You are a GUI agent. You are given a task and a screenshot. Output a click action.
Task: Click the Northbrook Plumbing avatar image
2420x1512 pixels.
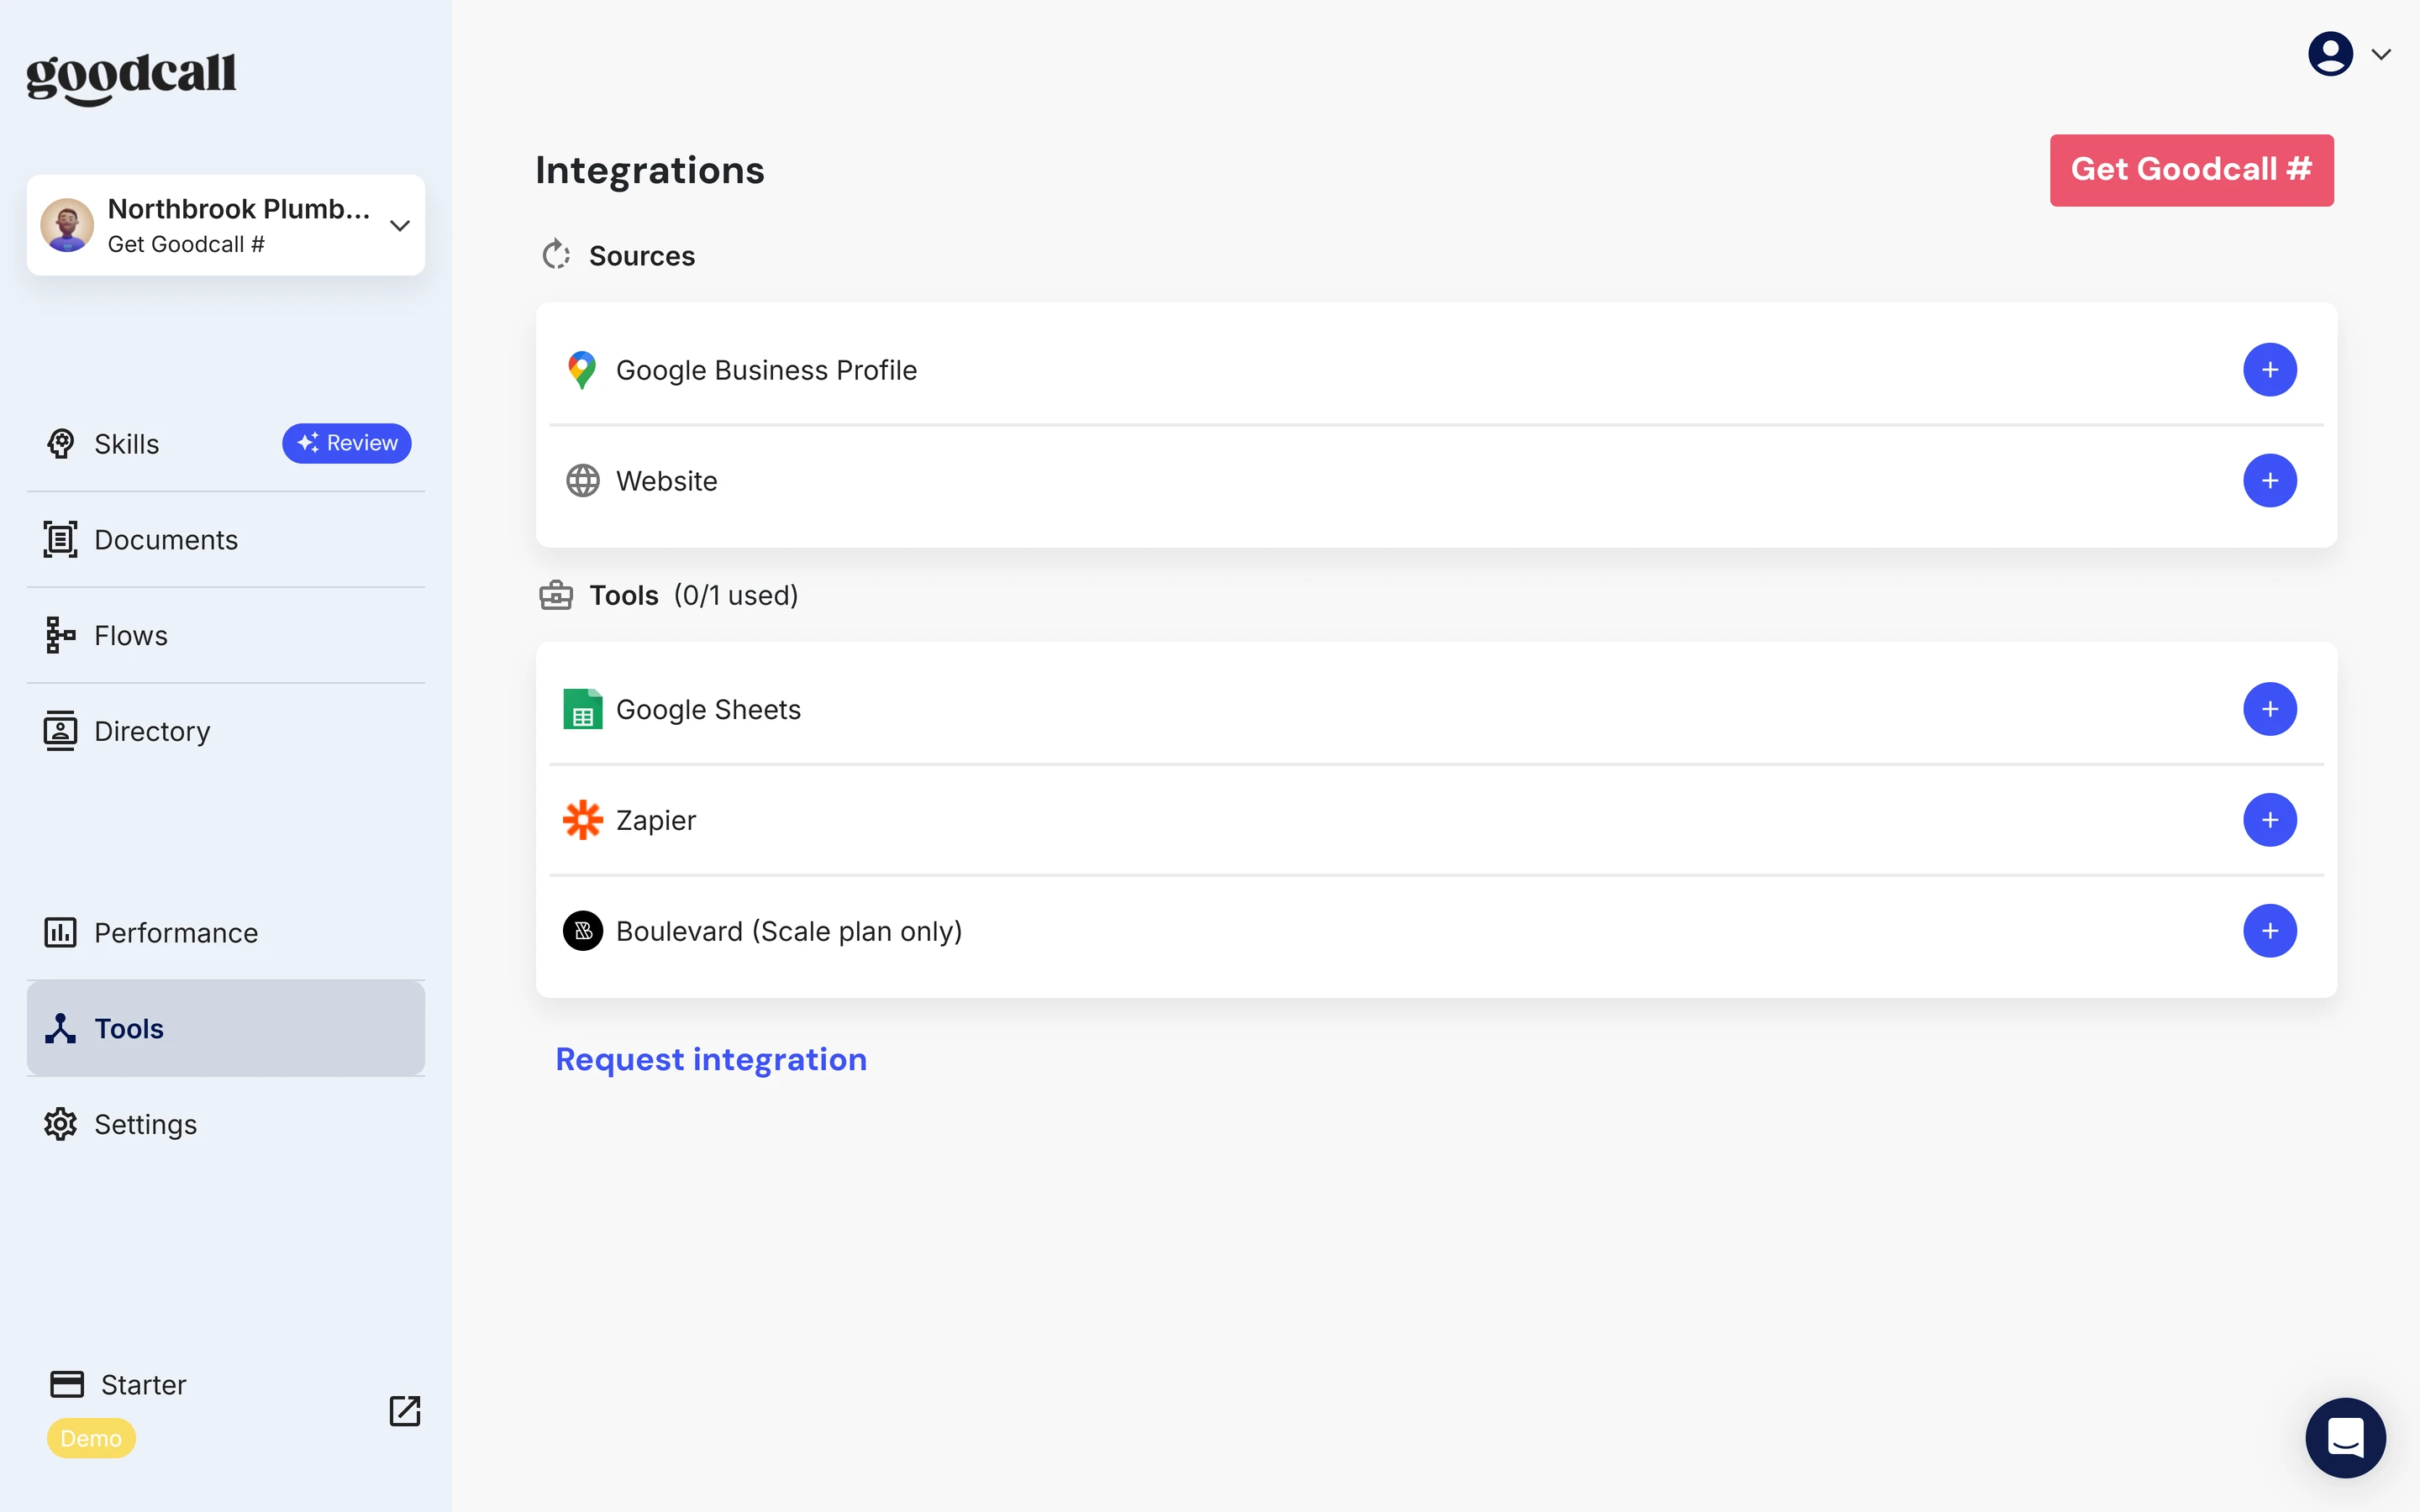pos(67,225)
